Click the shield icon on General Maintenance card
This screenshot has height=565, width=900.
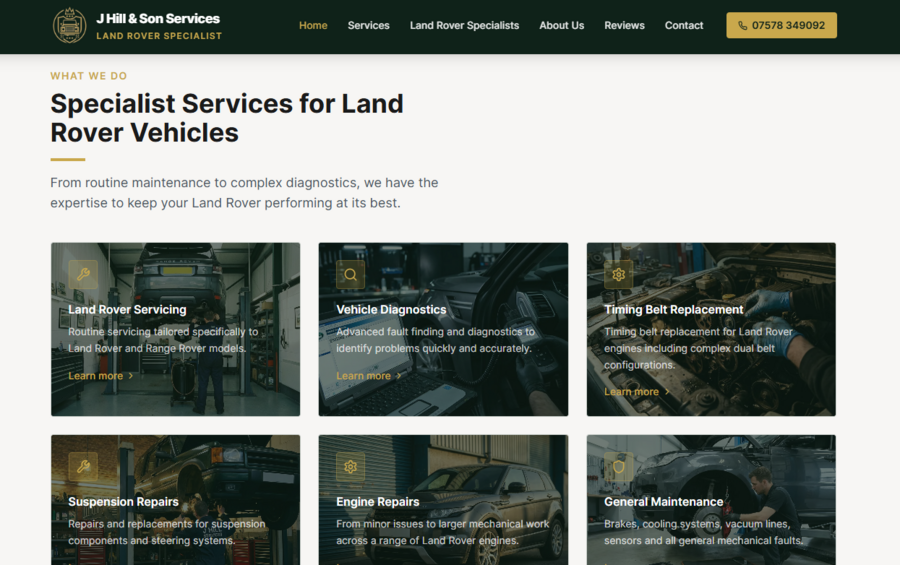point(619,467)
